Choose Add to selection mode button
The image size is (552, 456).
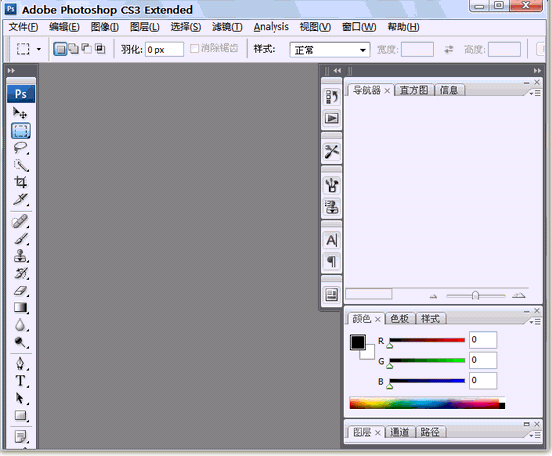[x=74, y=49]
